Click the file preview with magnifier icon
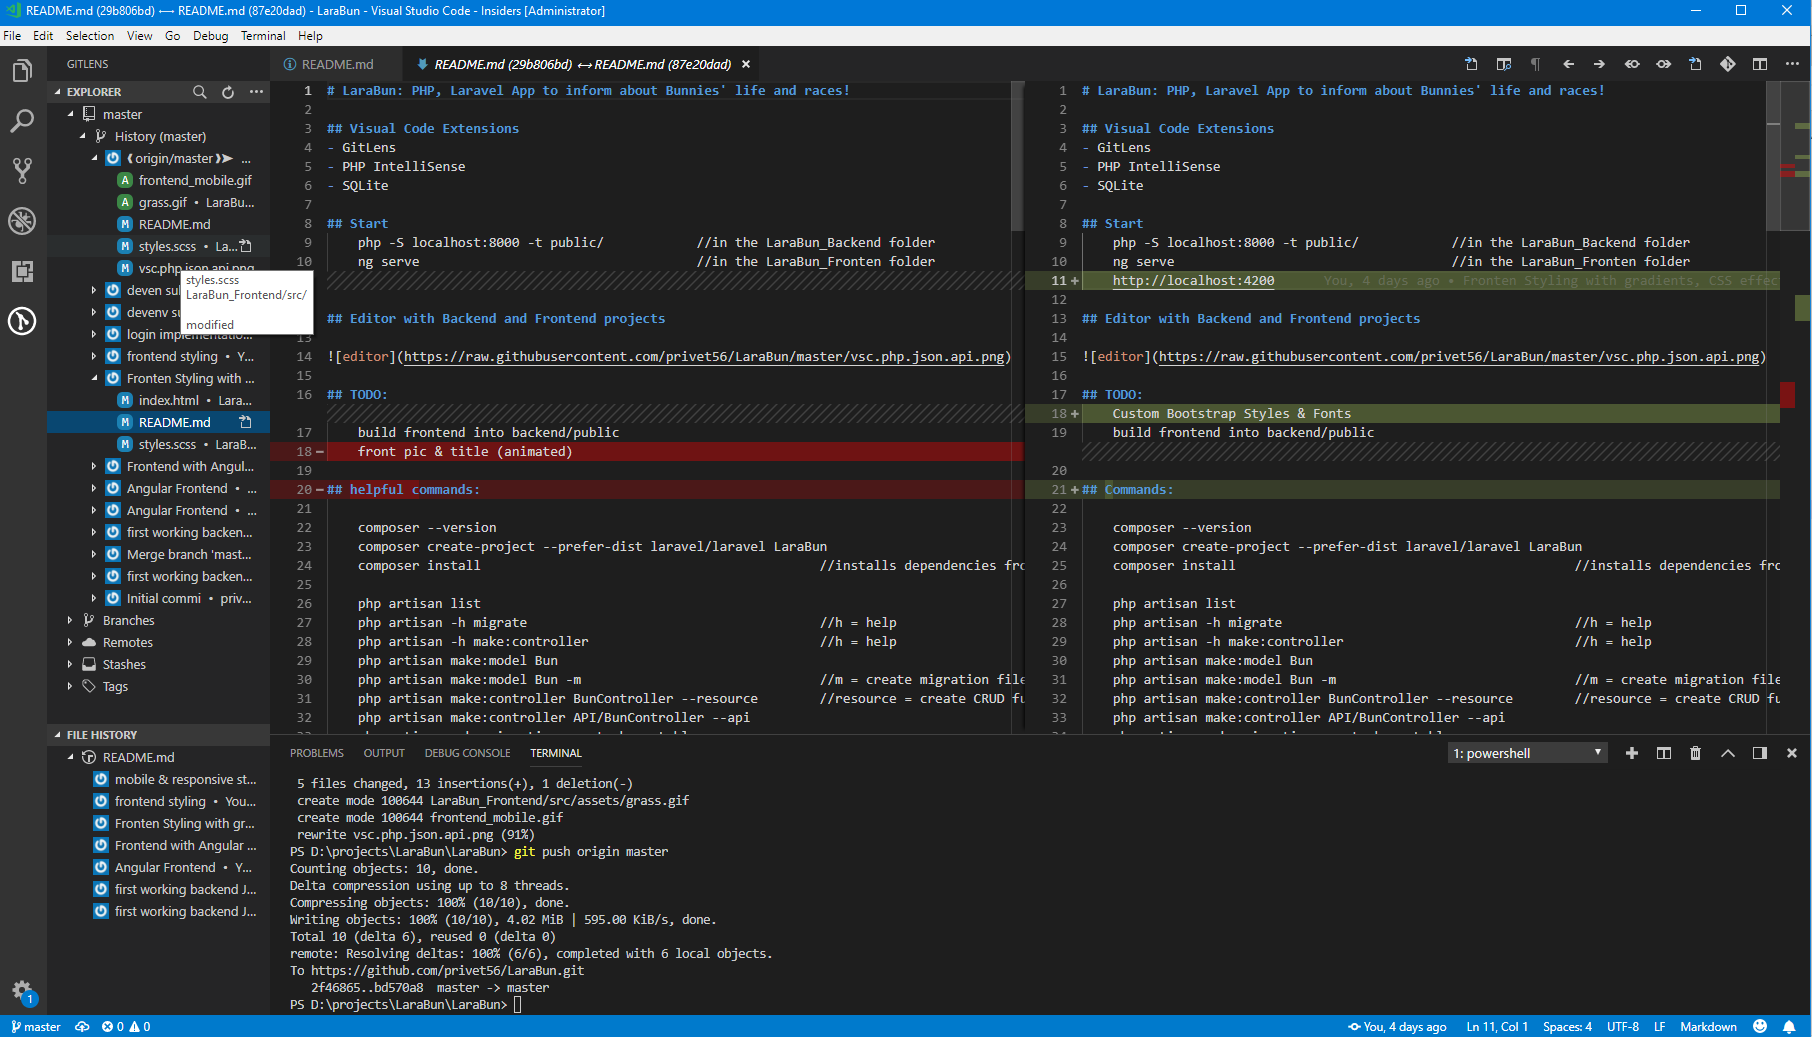This screenshot has width=1812, height=1037. [x=1503, y=64]
